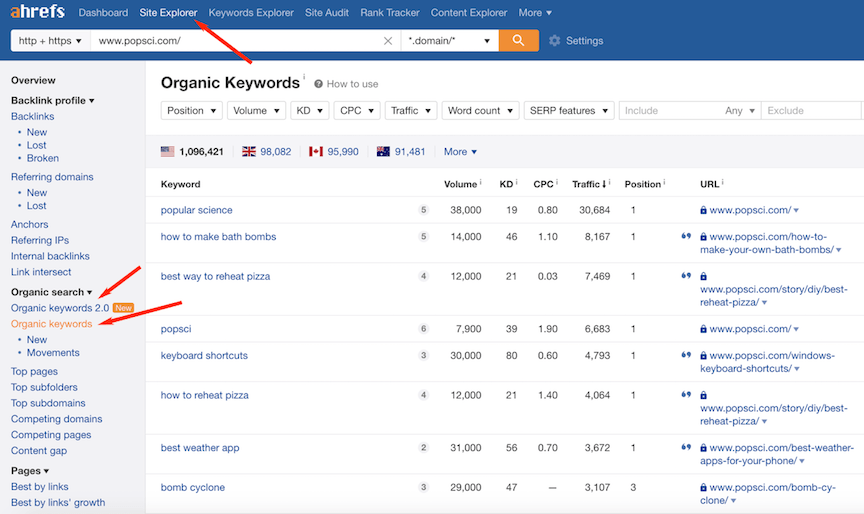
Task: Open Settings via the gear icon
Action: click(x=555, y=41)
